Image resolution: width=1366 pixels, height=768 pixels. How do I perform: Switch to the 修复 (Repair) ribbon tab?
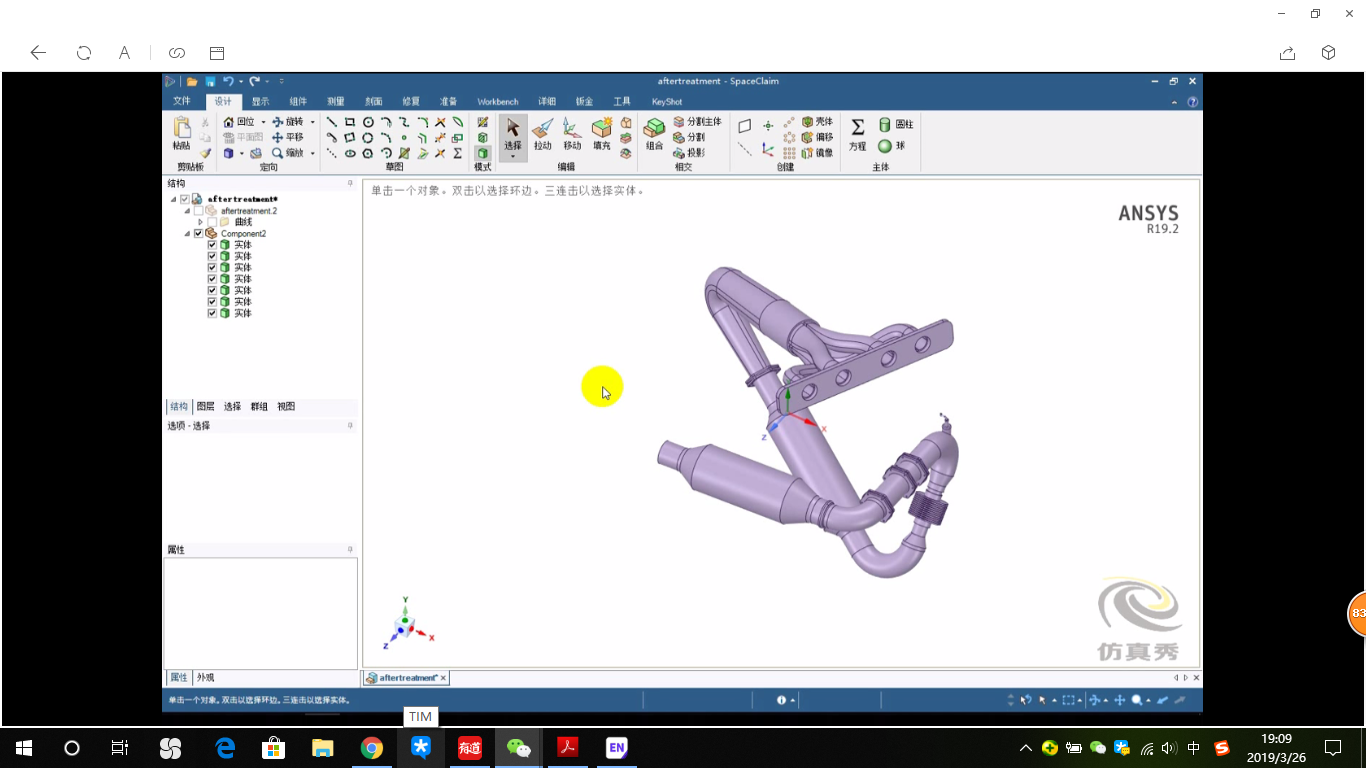[x=411, y=101]
